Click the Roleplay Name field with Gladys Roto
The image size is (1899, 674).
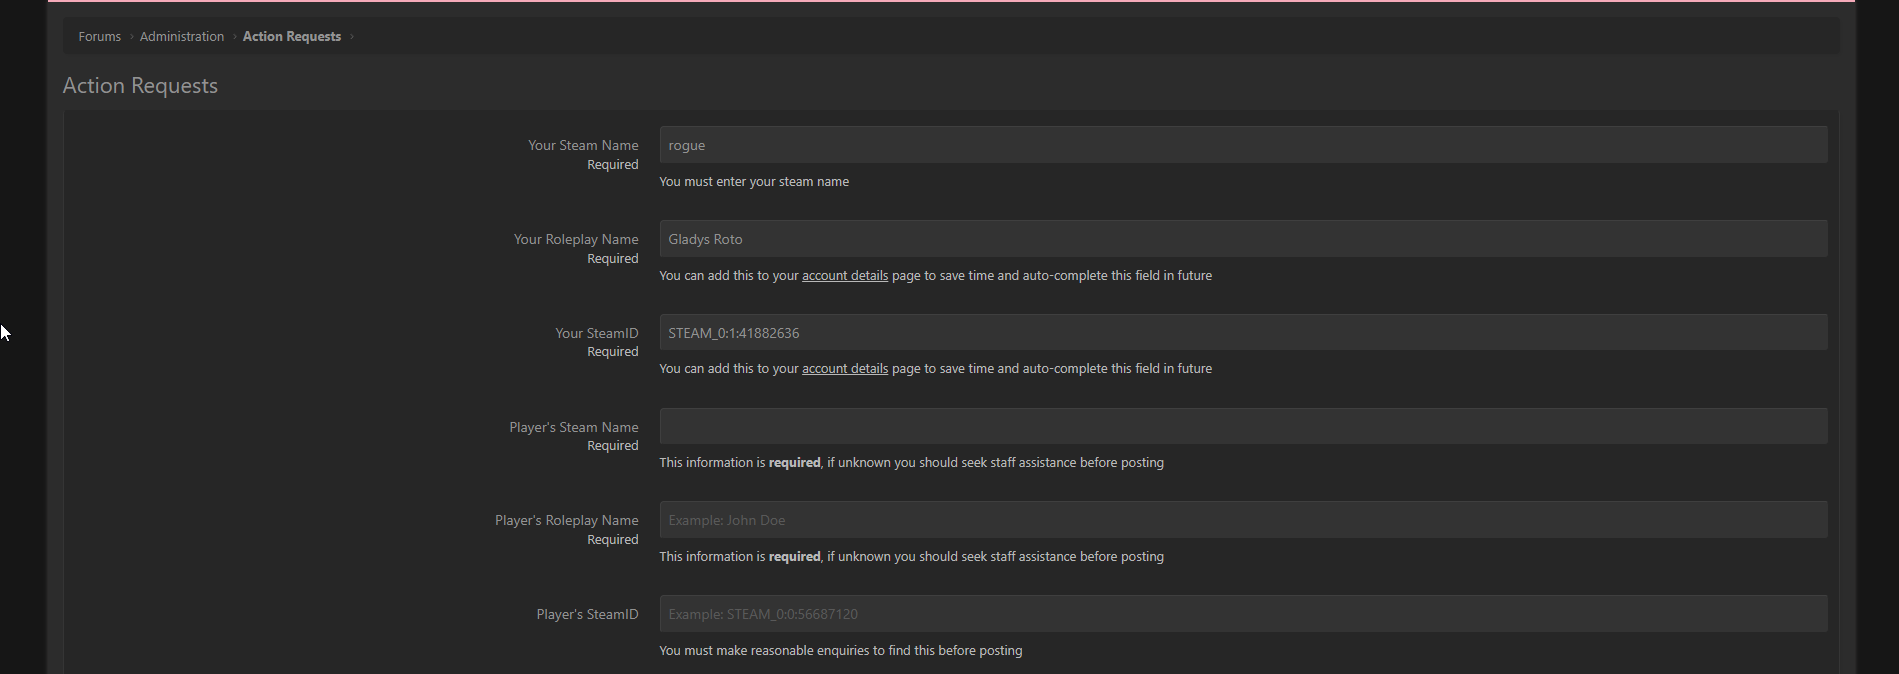click(1242, 239)
